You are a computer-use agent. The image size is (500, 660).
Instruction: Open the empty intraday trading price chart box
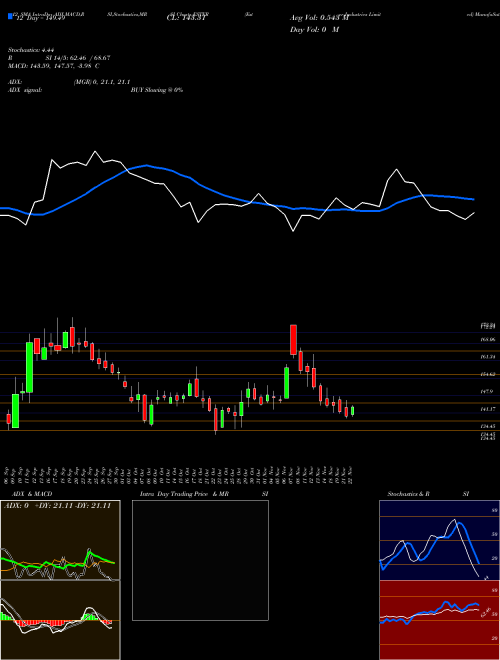(200, 560)
